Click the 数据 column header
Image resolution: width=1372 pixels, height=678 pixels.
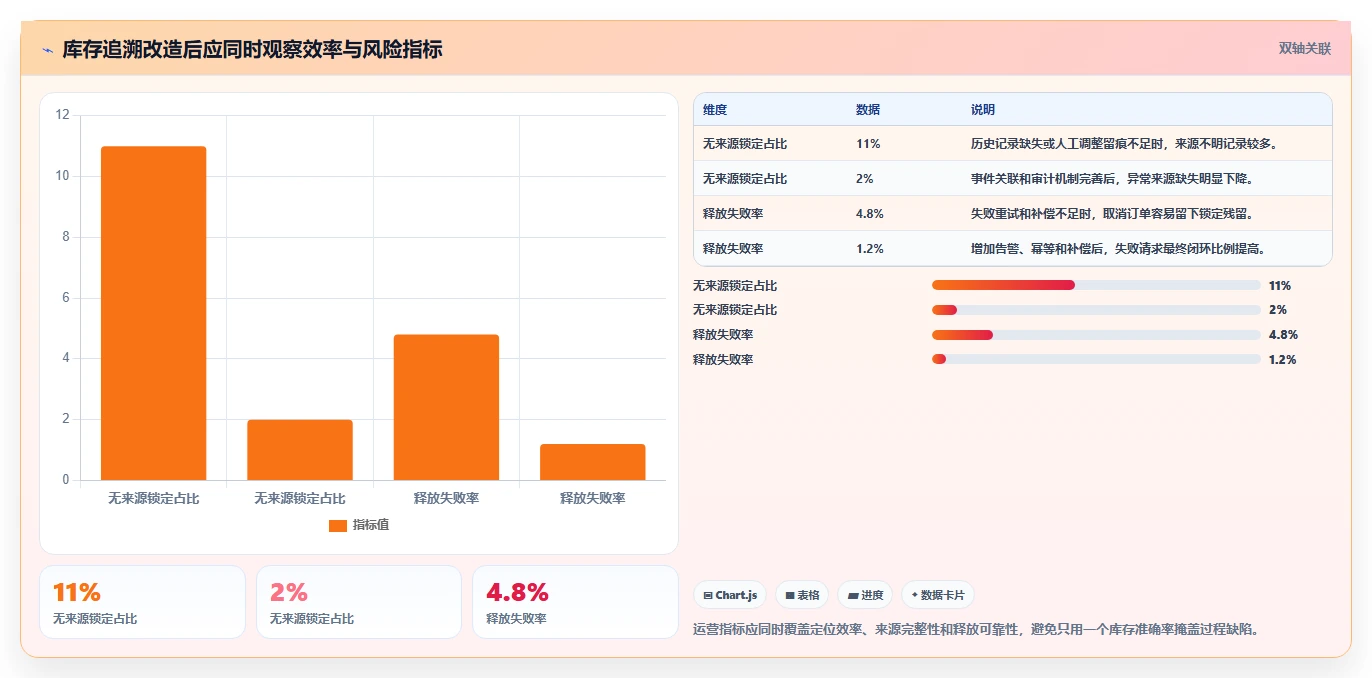tap(868, 110)
